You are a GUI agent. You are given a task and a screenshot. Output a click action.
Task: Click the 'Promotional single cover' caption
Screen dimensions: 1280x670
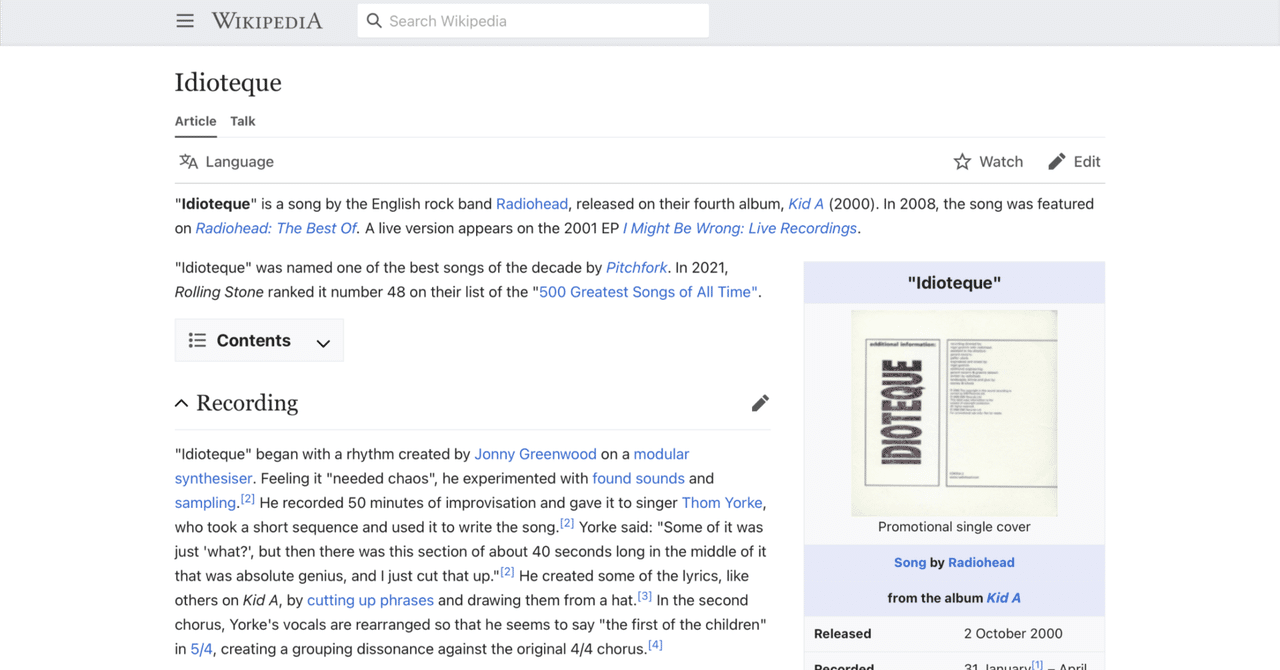(954, 527)
